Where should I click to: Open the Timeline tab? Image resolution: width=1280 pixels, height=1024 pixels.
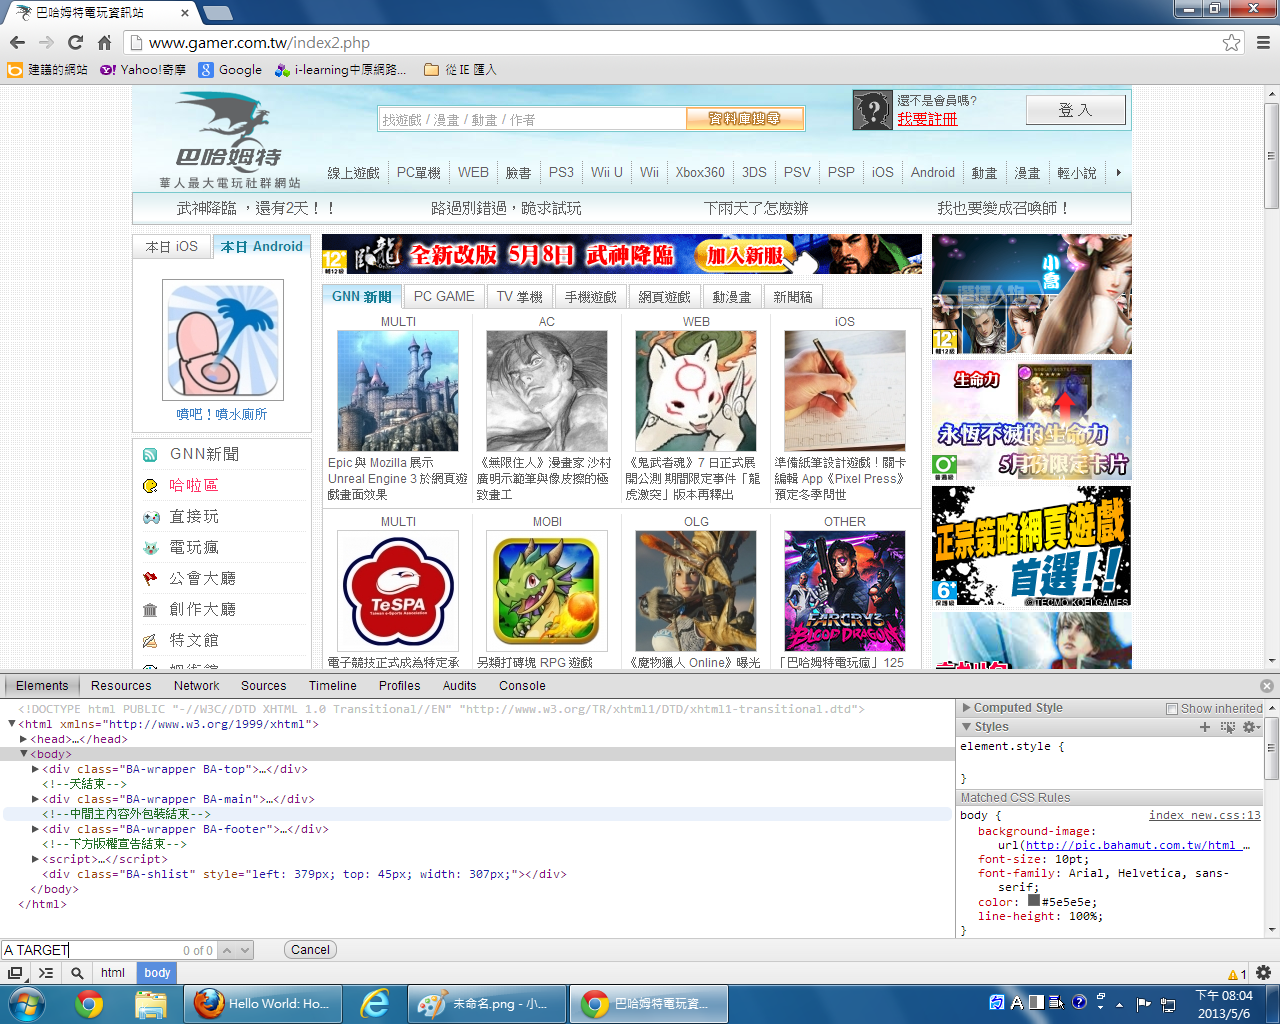click(332, 686)
